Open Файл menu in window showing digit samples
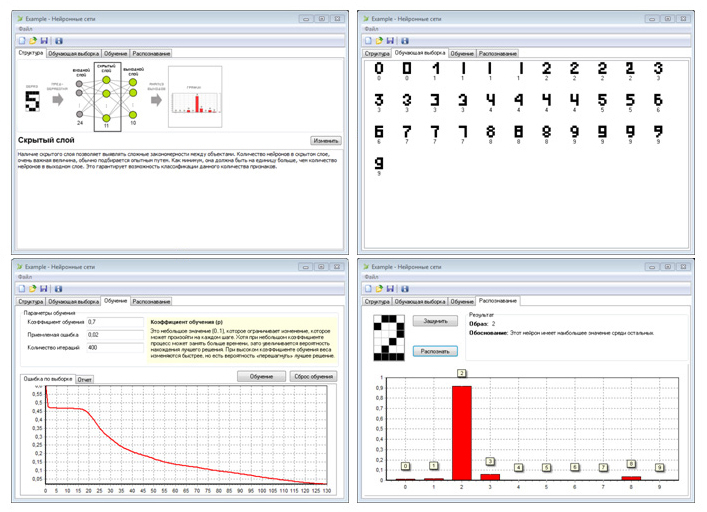707x512 pixels. click(x=372, y=29)
